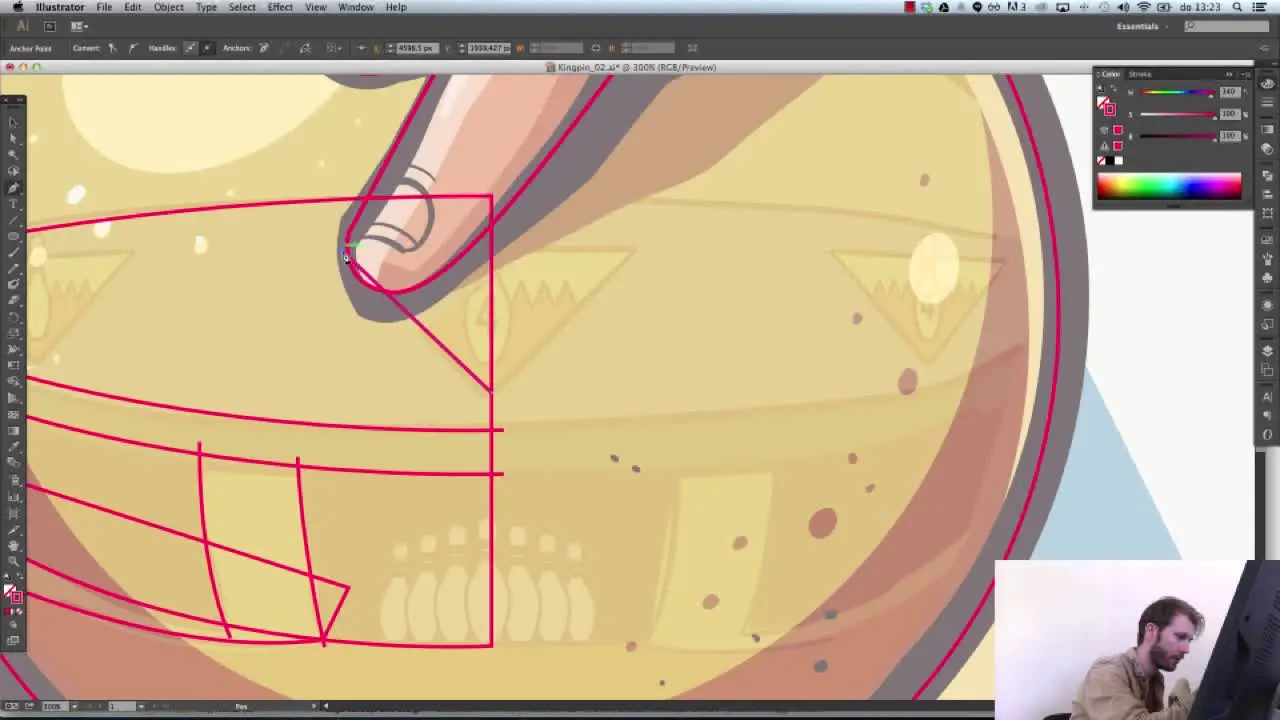Image resolution: width=1280 pixels, height=720 pixels.
Task: Select the Zoom tool
Action: coord(14,562)
